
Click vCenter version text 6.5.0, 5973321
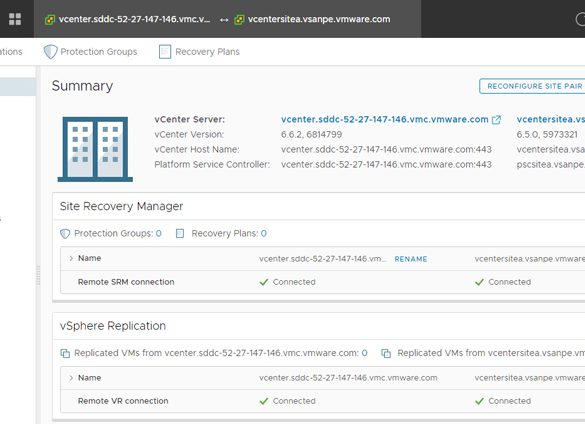click(x=547, y=134)
